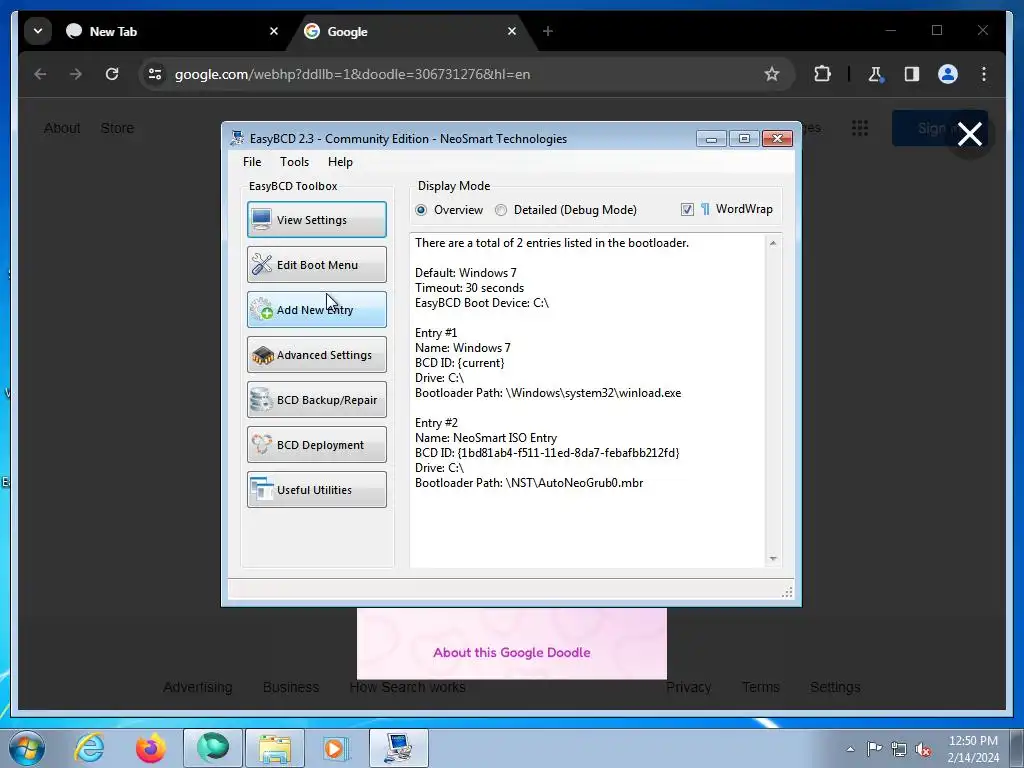Click scroll down arrow in entries text box
Viewport: 1024px width, 768px height.
click(x=773, y=558)
